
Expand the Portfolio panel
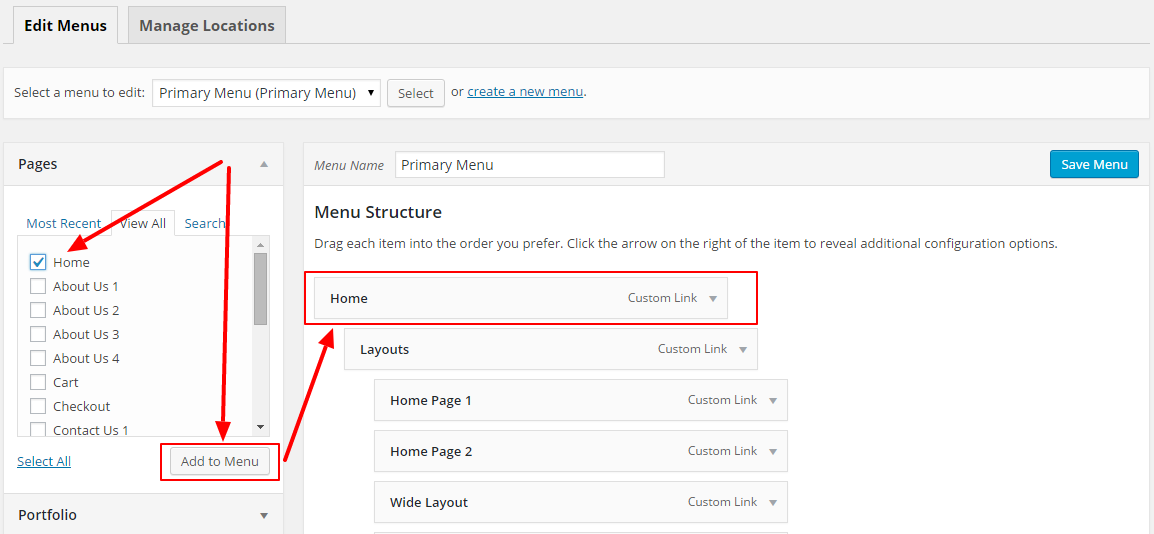coord(264,515)
